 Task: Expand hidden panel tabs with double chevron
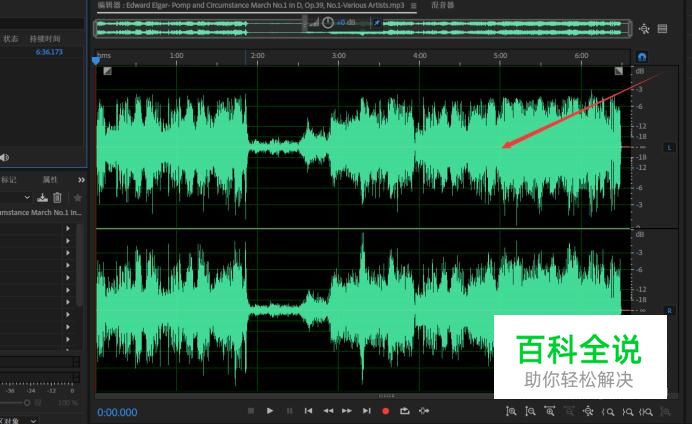point(81,180)
